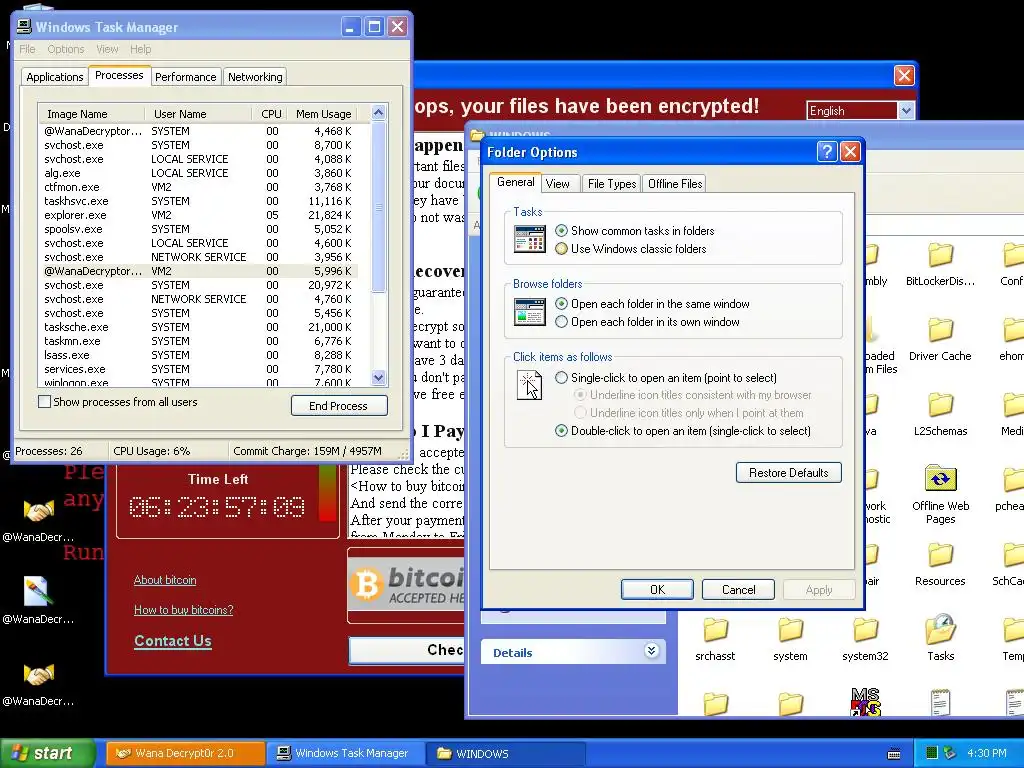Select the lsass.exe process row
Image resolution: width=1024 pixels, height=768 pixels.
pyautogui.click(x=199, y=355)
